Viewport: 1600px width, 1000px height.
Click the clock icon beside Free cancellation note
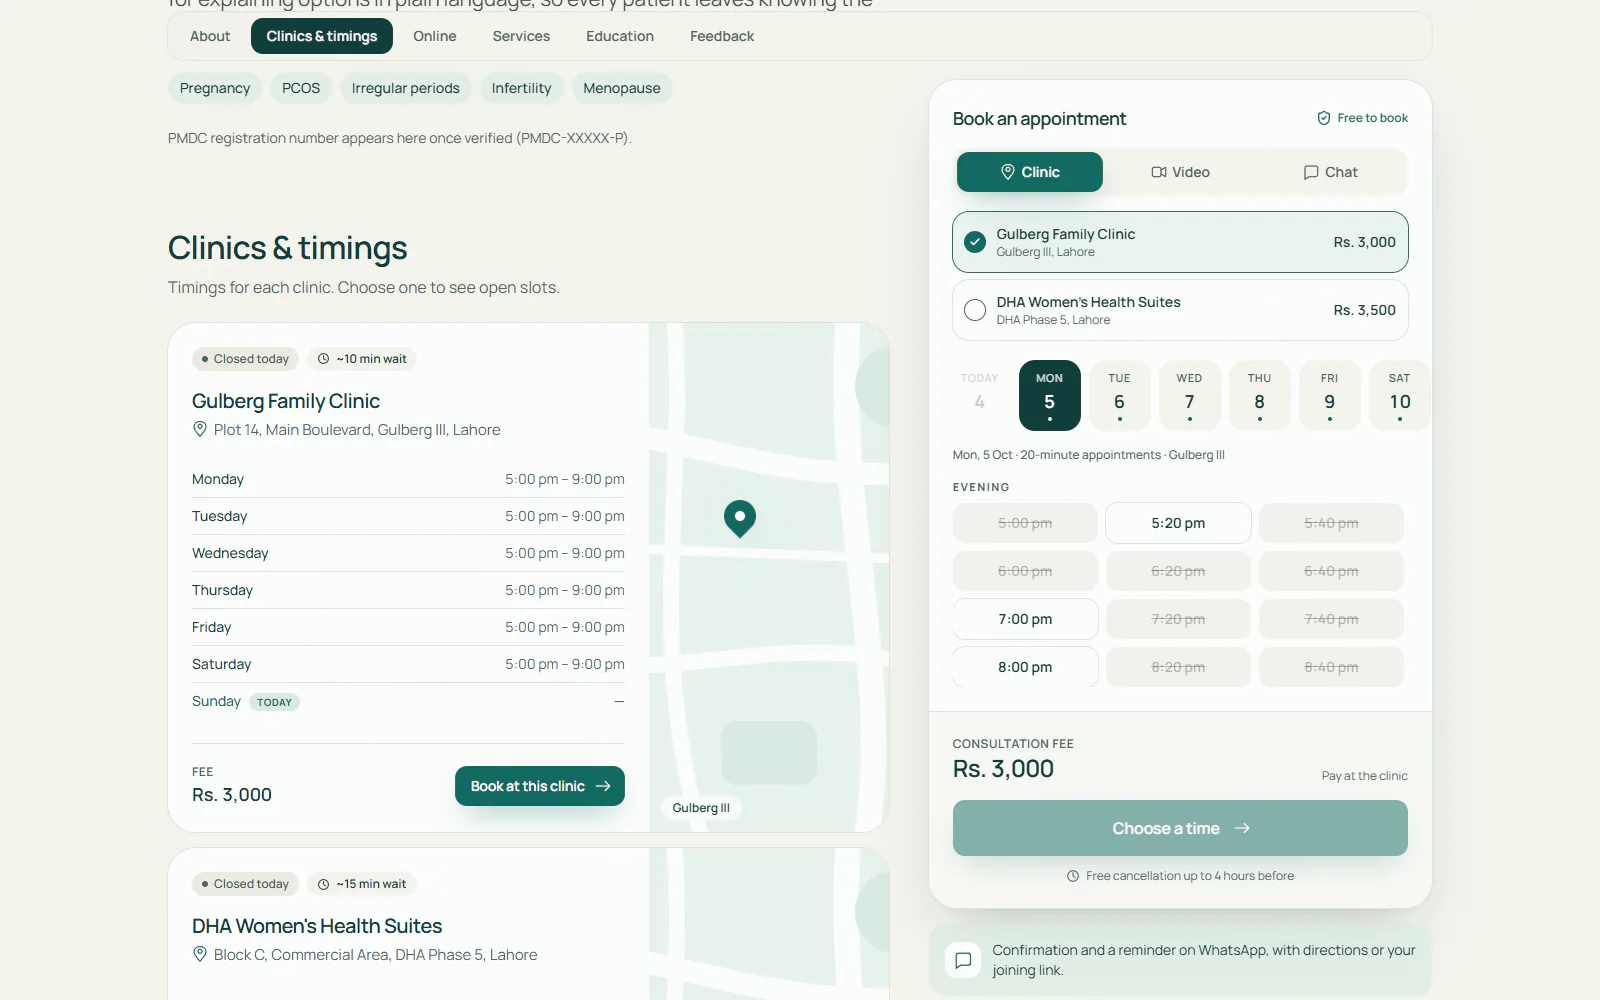[x=1073, y=876]
